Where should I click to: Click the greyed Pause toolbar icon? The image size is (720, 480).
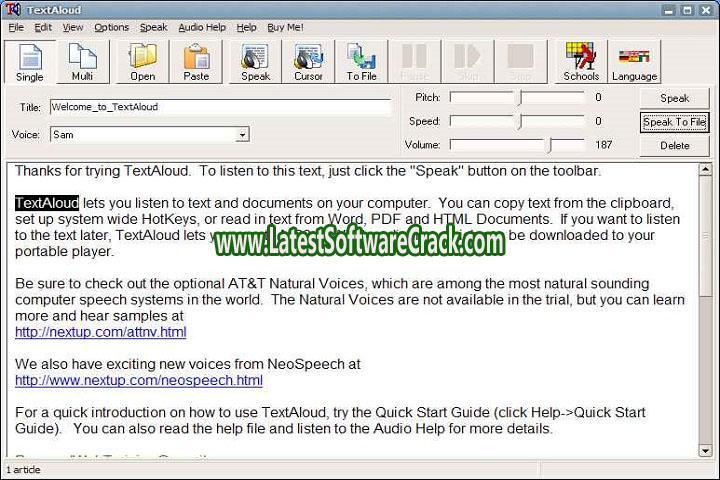click(x=415, y=62)
